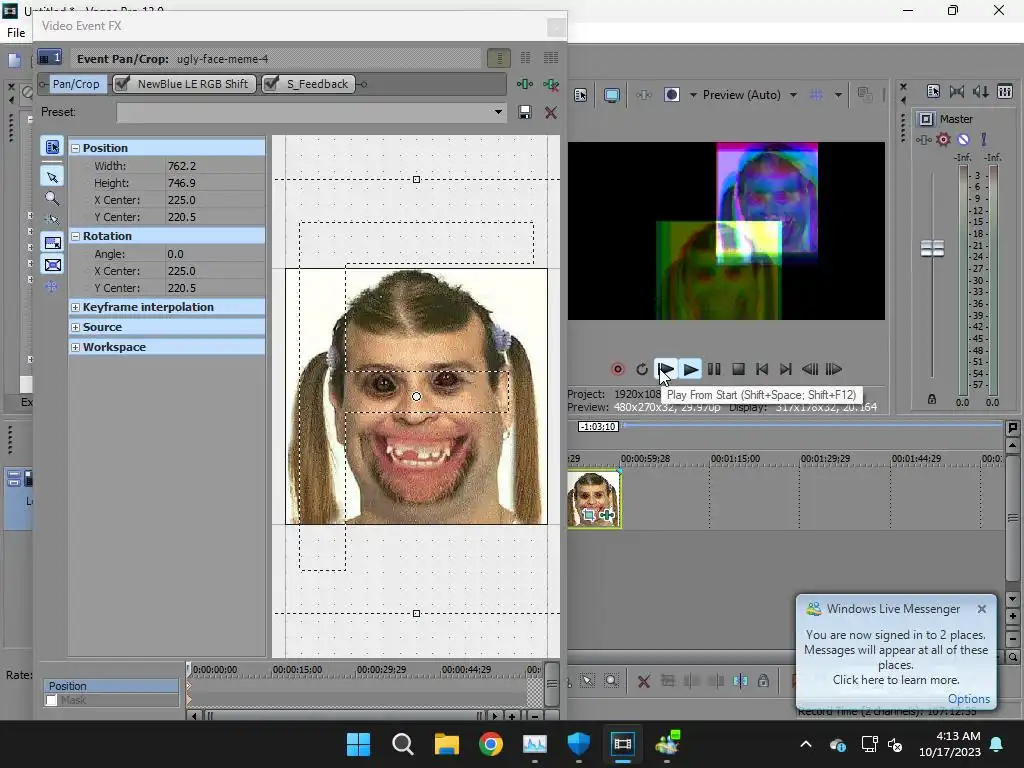Click Options link in Messenger notification
The height and width of the screenshot is (768, 1024).
tap(968, 699)
